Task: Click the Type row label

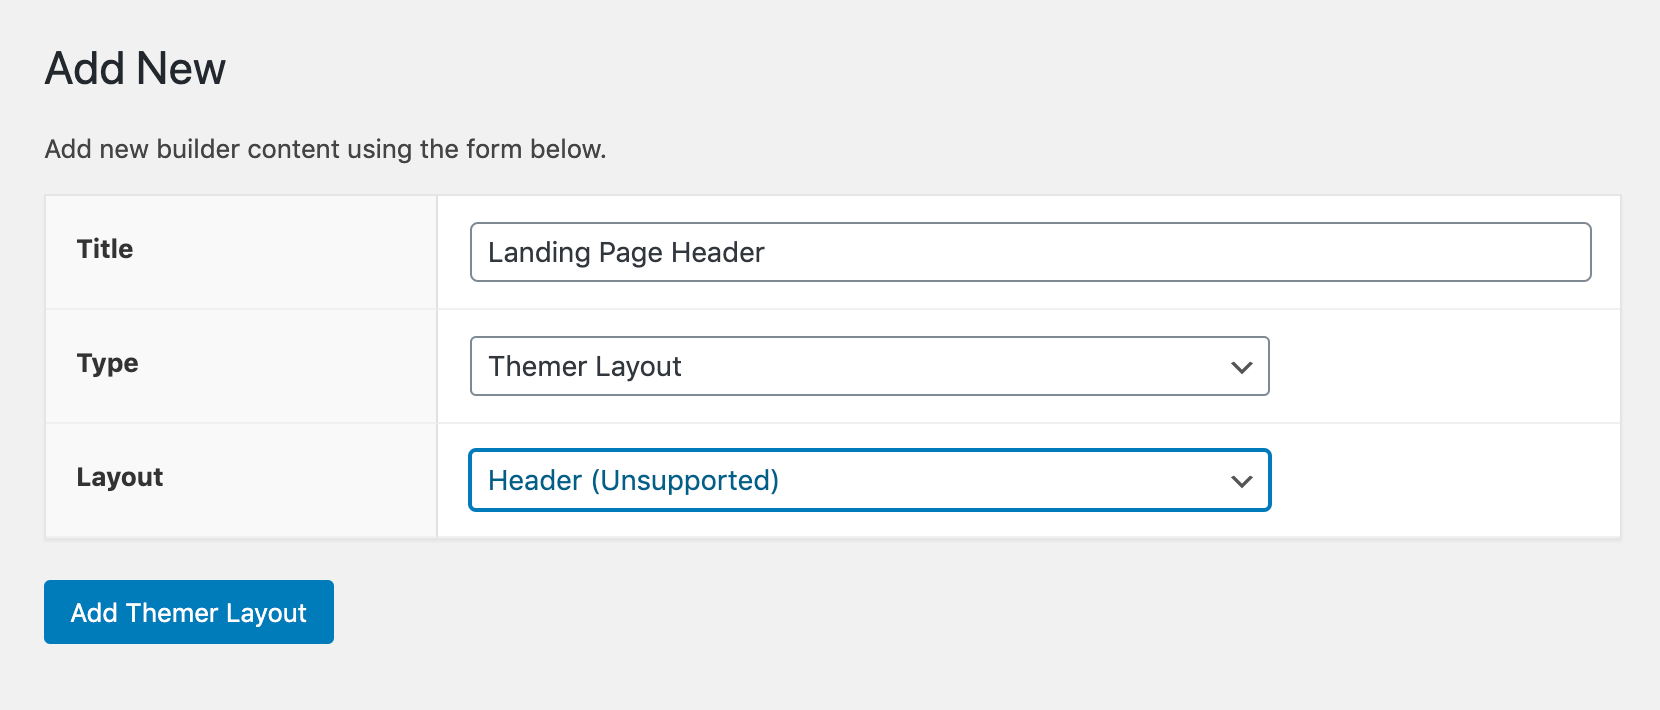Action: tap(106, 363)
